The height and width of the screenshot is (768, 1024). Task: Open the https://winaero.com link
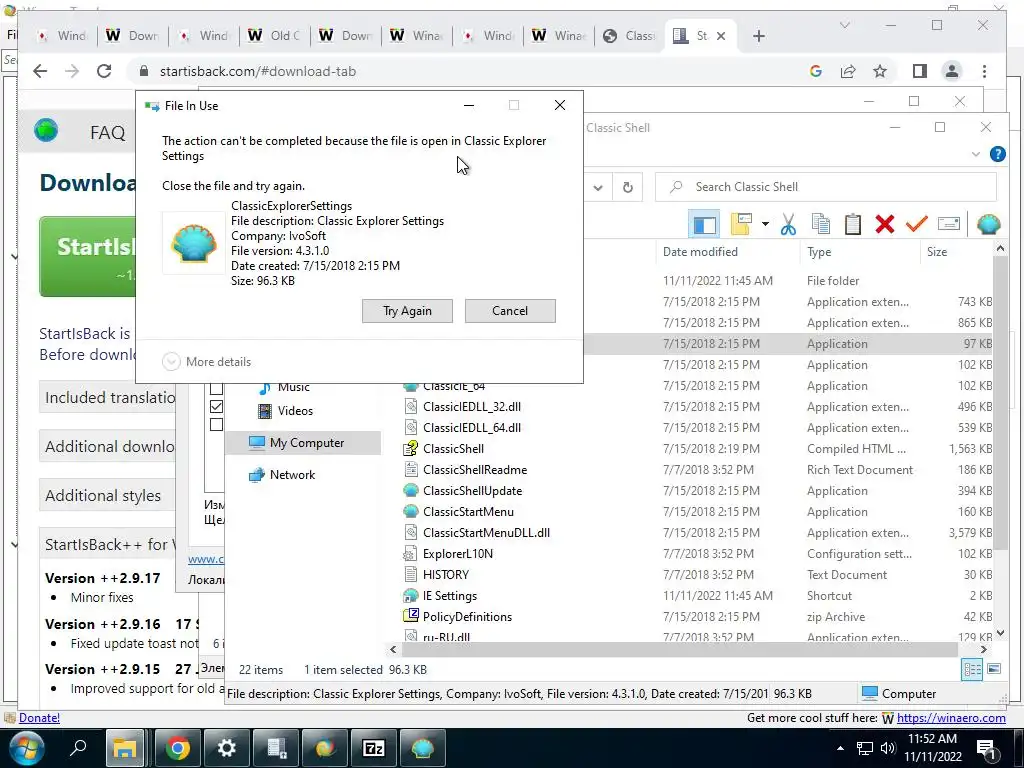point(951,718)
